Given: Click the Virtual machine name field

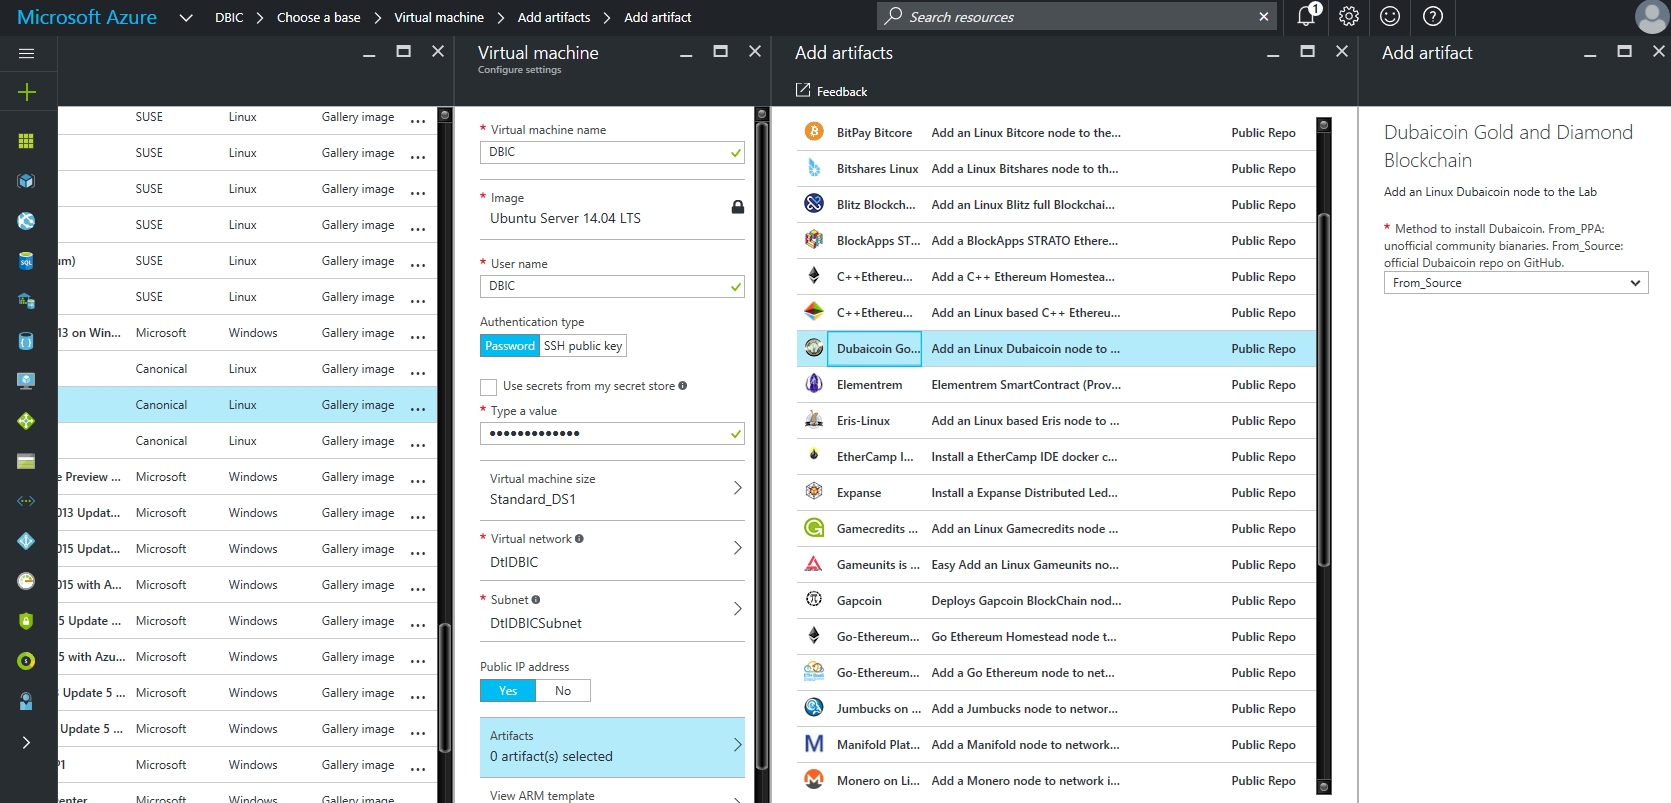Looking at the screenshot, I should click(612, 152).
